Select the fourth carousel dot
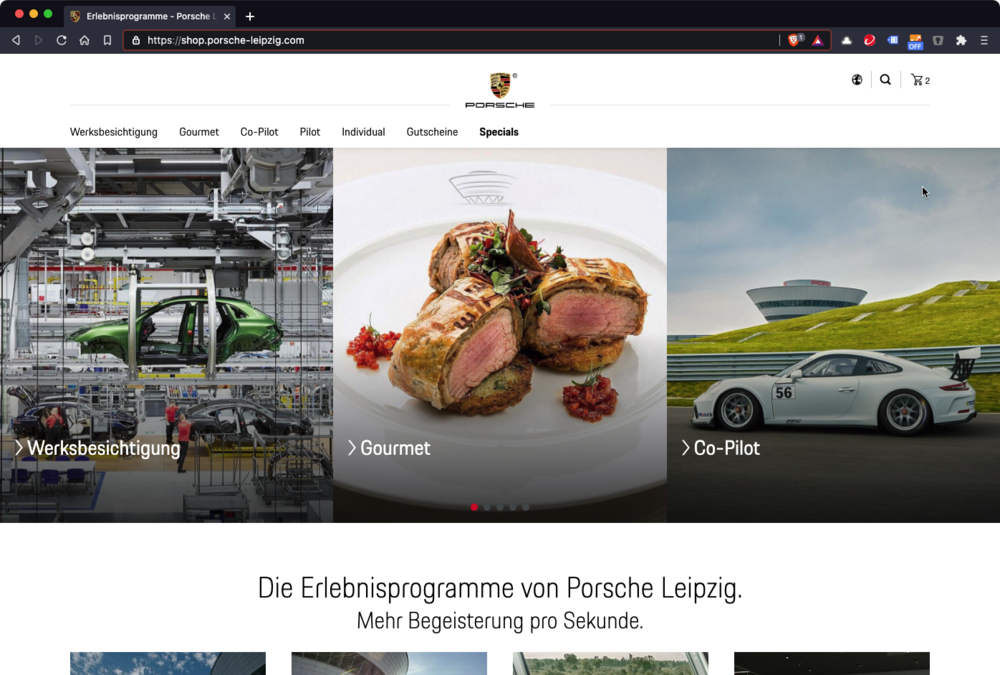This screenshot has height=675, width=1000. click(x=513, y=507)
